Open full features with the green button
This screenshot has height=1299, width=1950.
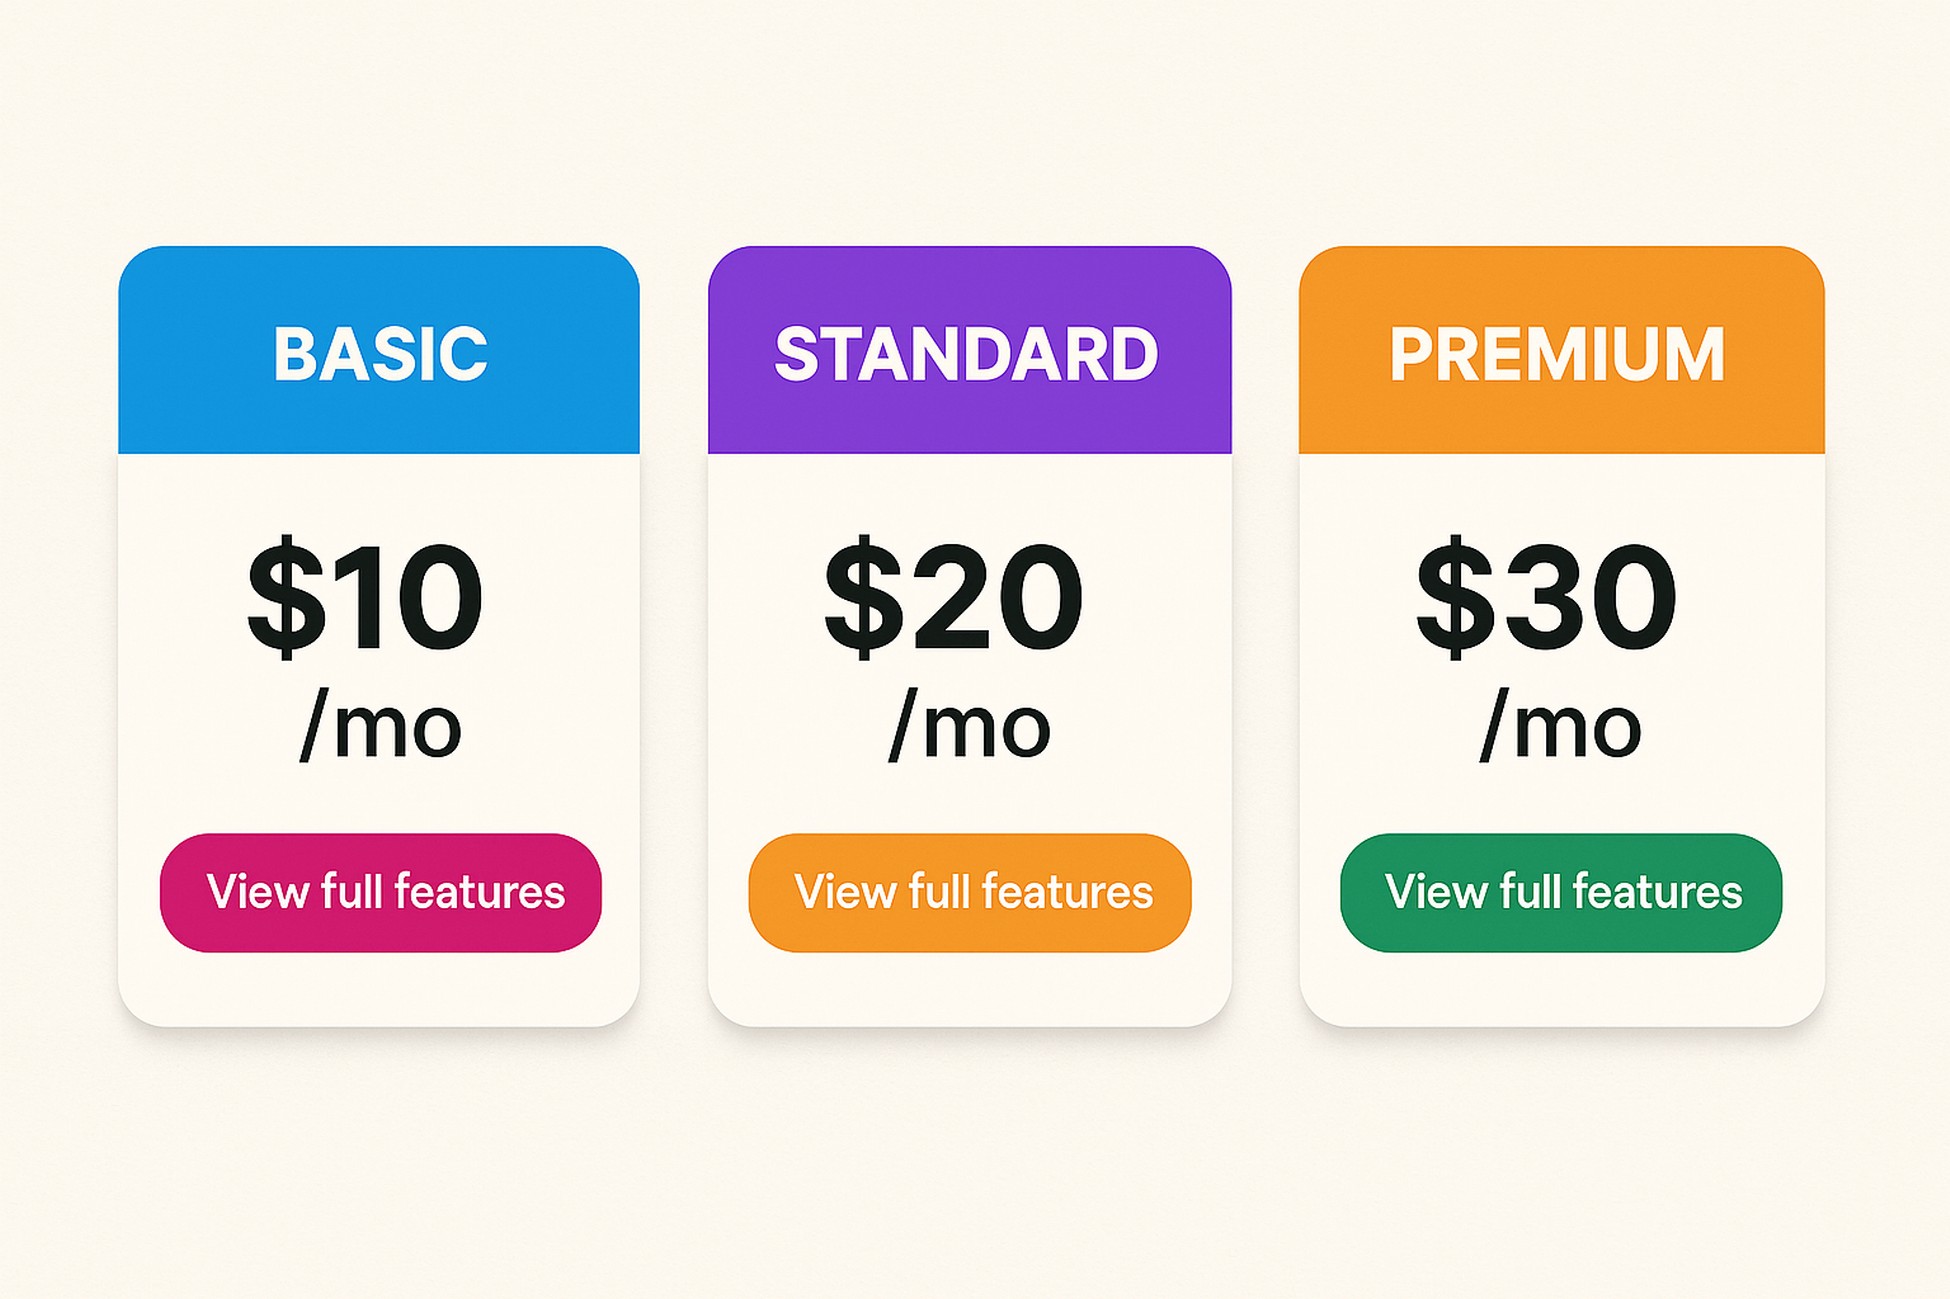click(1560, 892)
